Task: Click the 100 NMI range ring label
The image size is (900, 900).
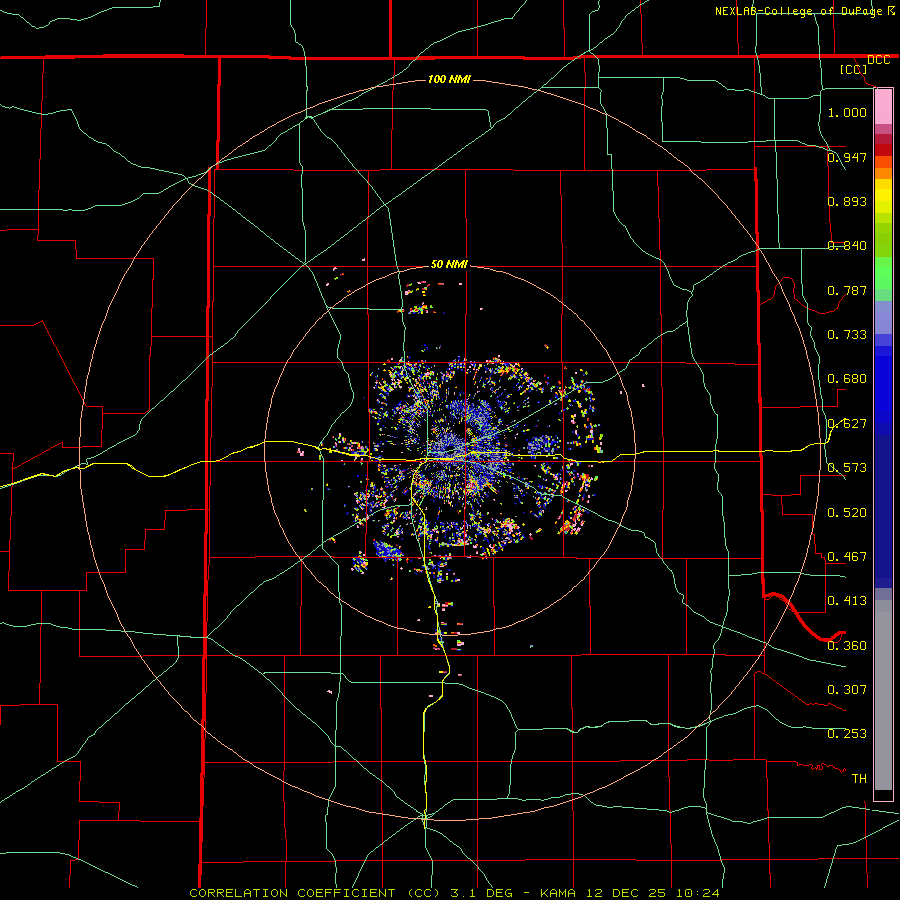Action: click(449, 79)
